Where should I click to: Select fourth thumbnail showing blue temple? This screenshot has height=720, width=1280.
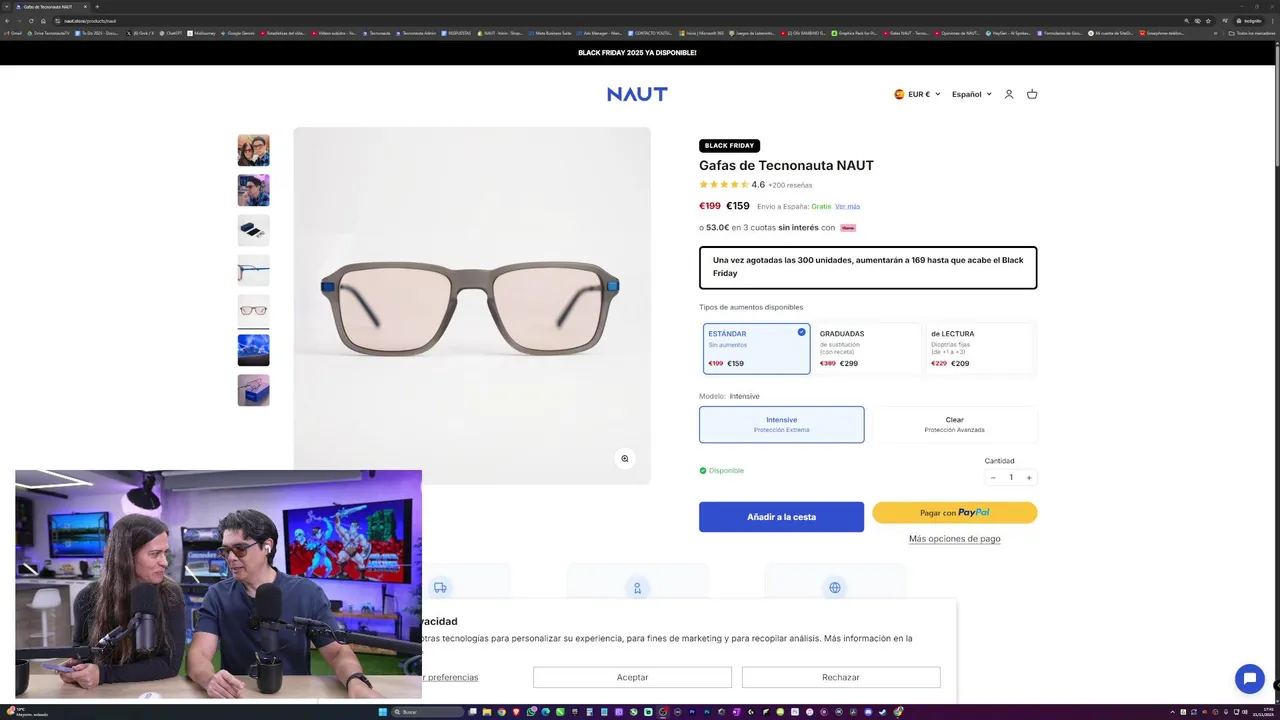tap(253, 270)
